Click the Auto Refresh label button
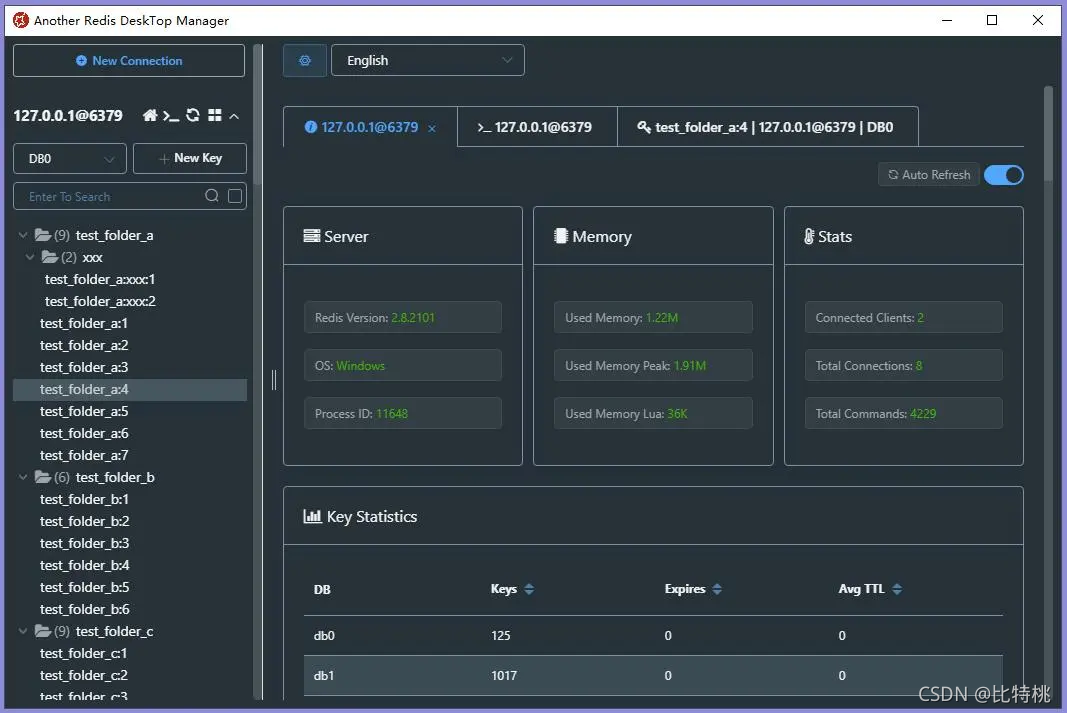Image resolution: width=1067 pixels, height=713 pixels. tap(929, 175)
